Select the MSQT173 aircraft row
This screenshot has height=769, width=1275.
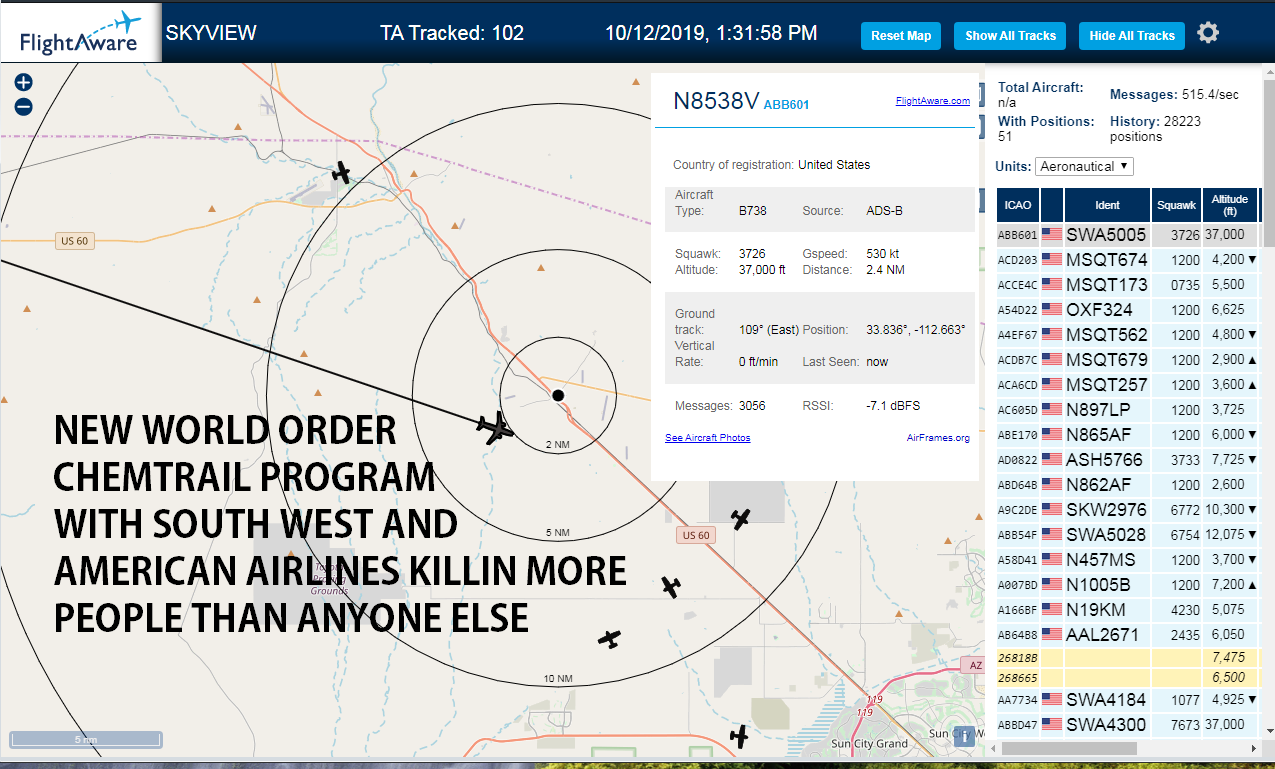point(1127,284)
